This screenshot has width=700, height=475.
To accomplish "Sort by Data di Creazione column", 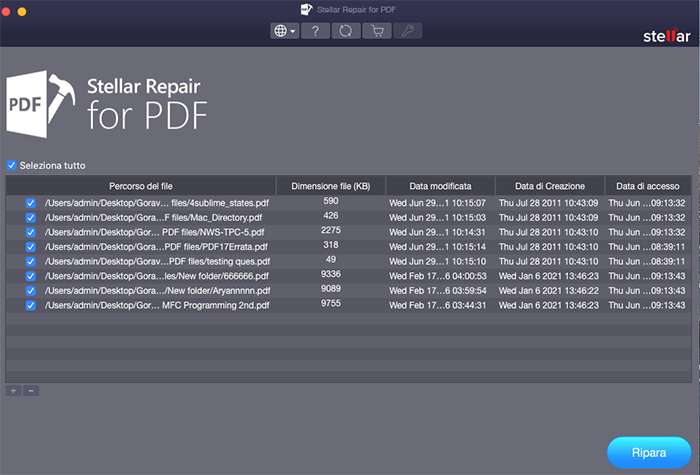I will tap(550, 186).
